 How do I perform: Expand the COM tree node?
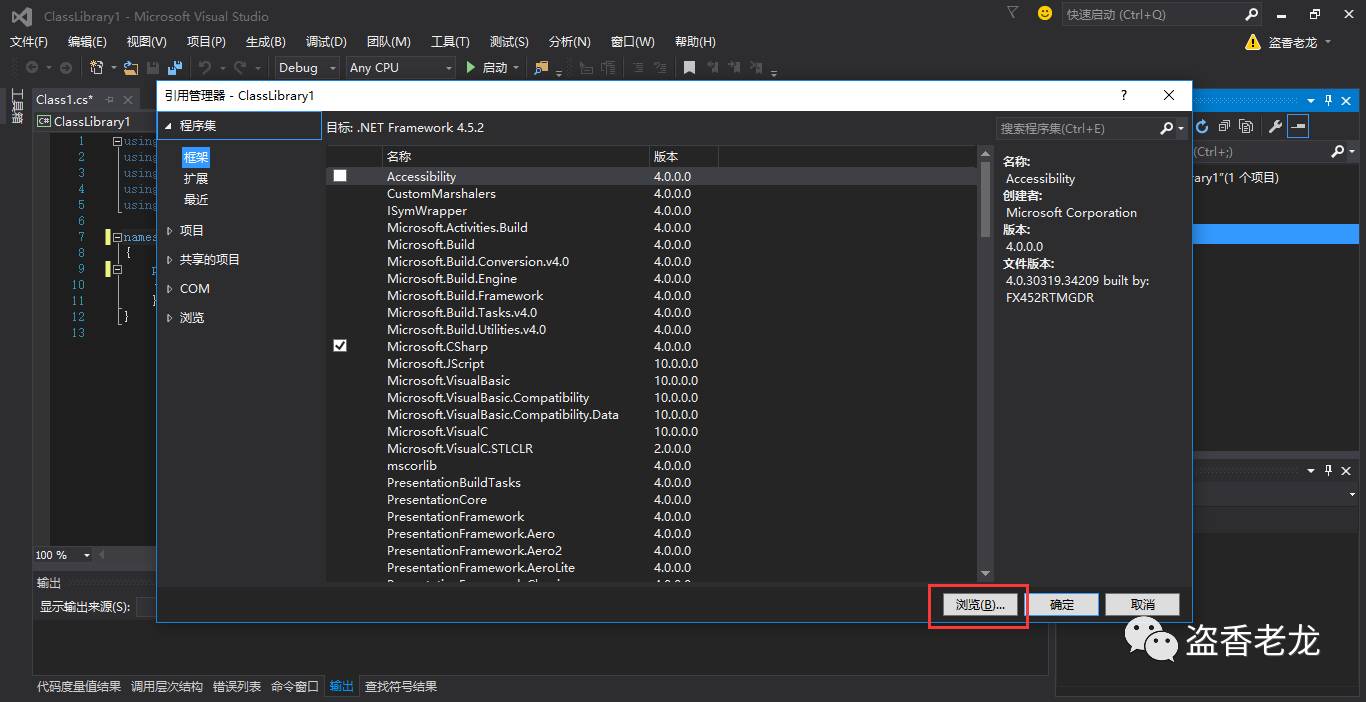coord(170,289)
